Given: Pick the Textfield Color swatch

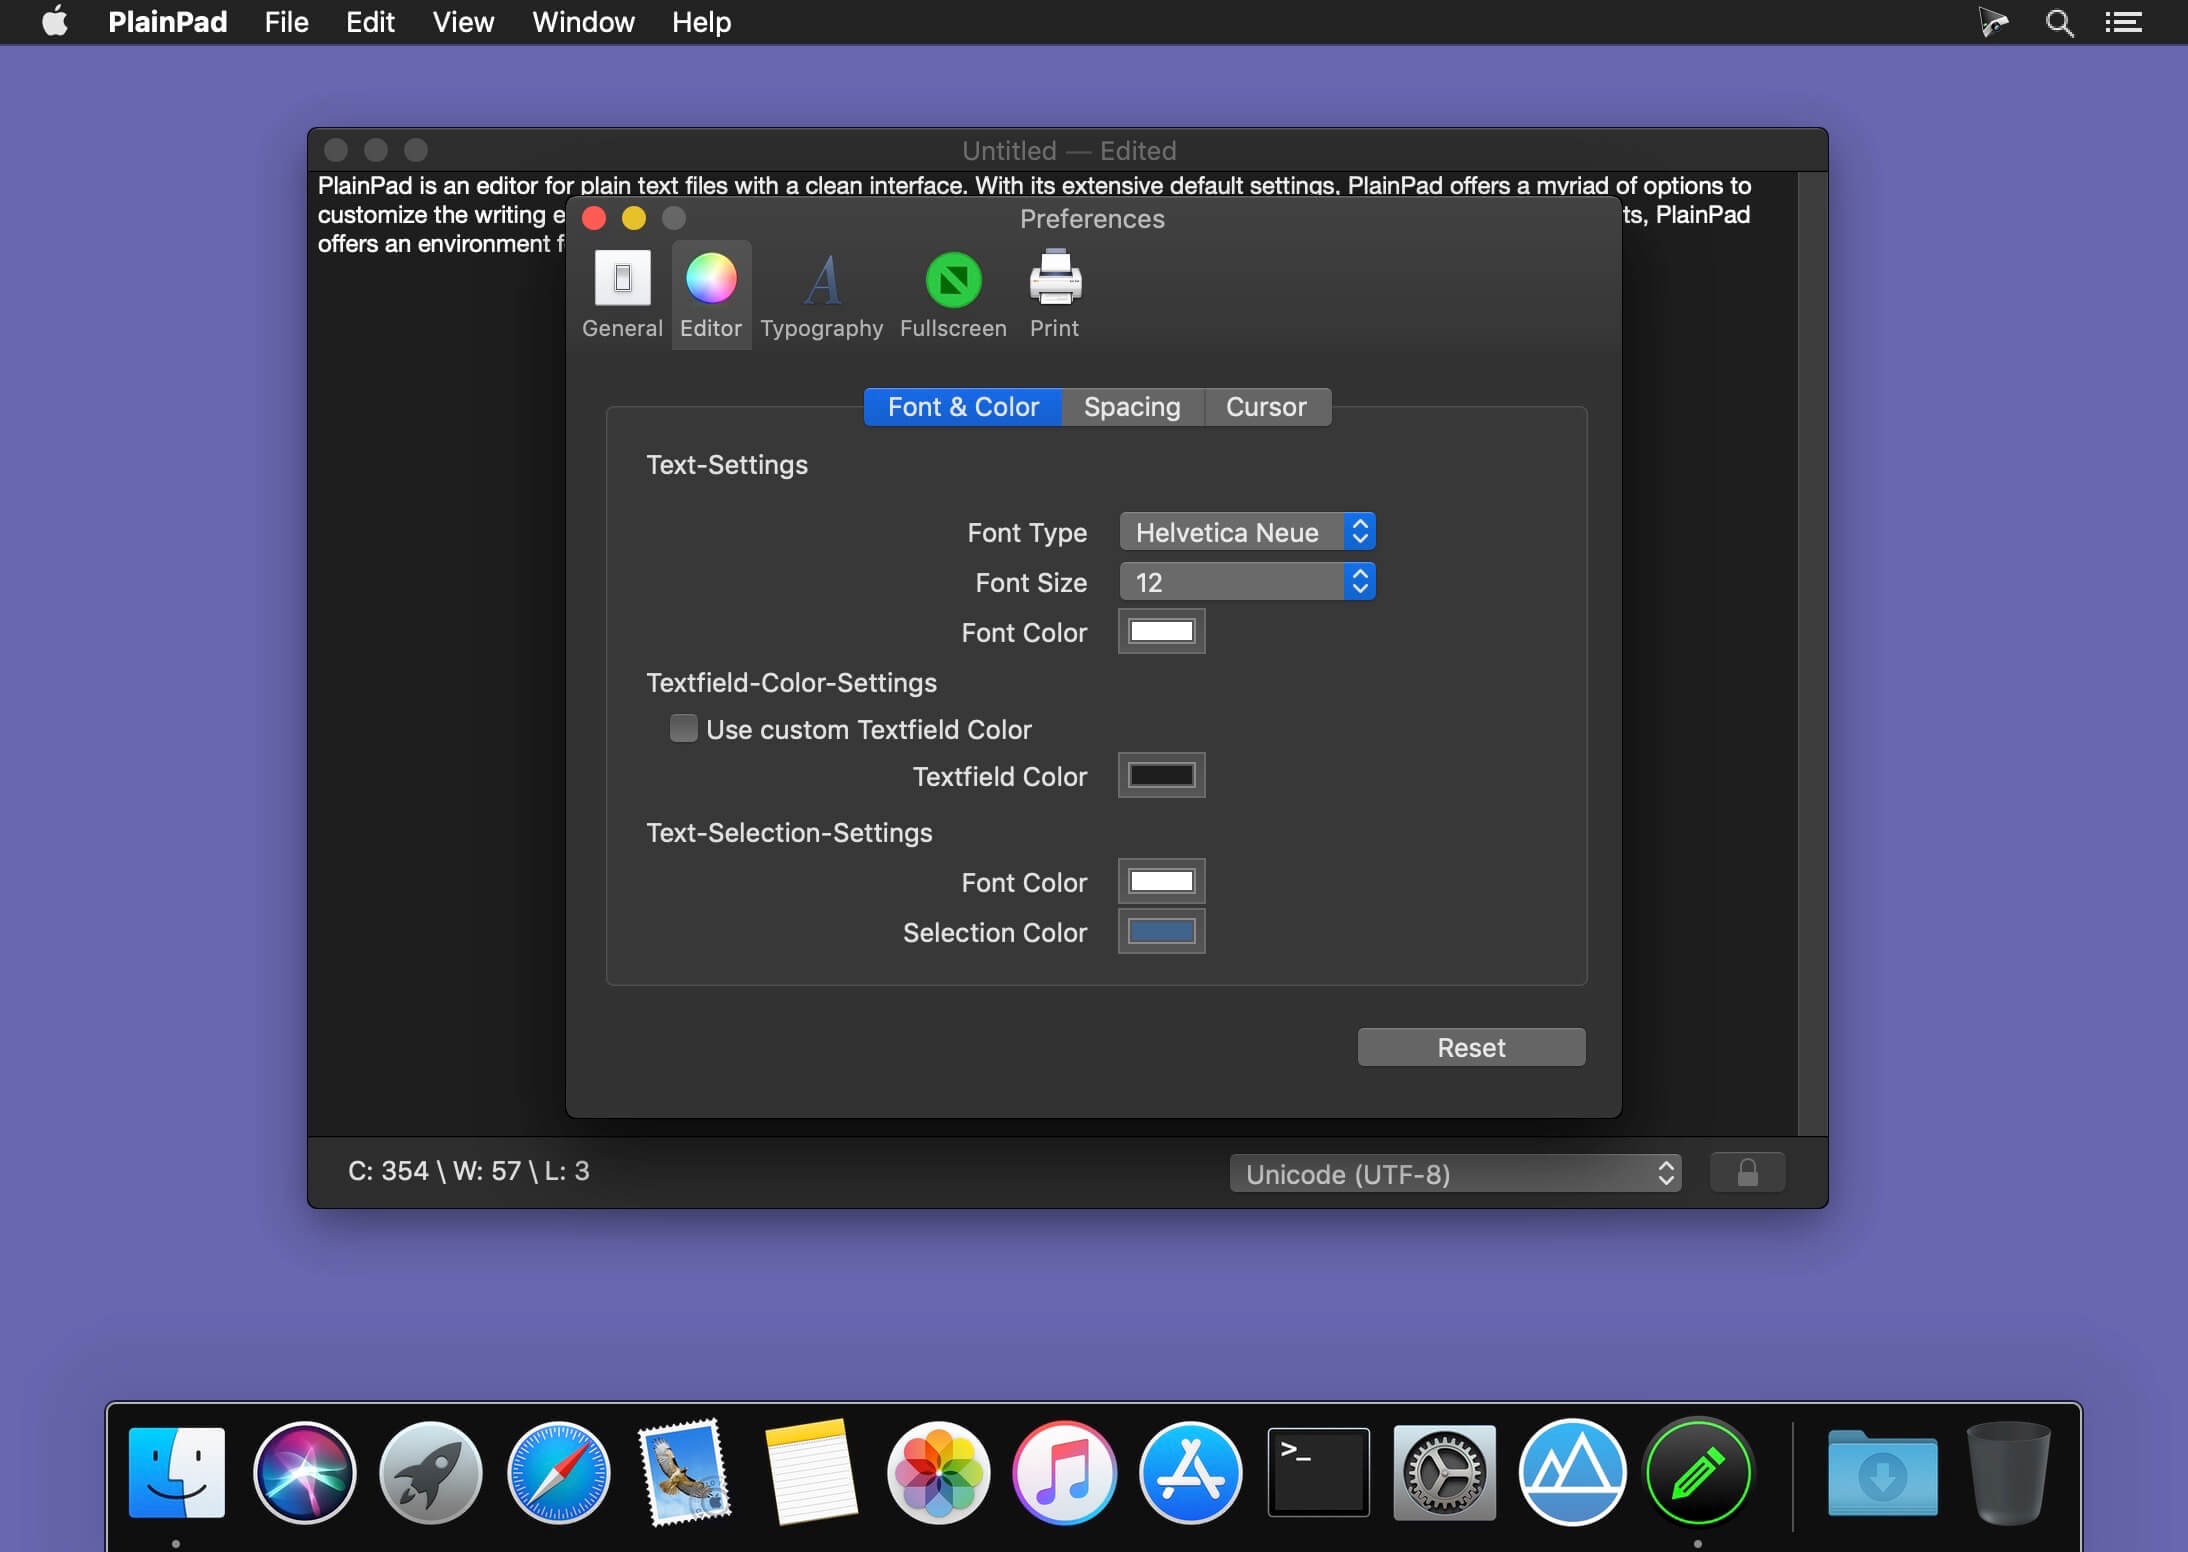Looking at the screenshot, I should pyautogui.click(x=1161, y=775).
